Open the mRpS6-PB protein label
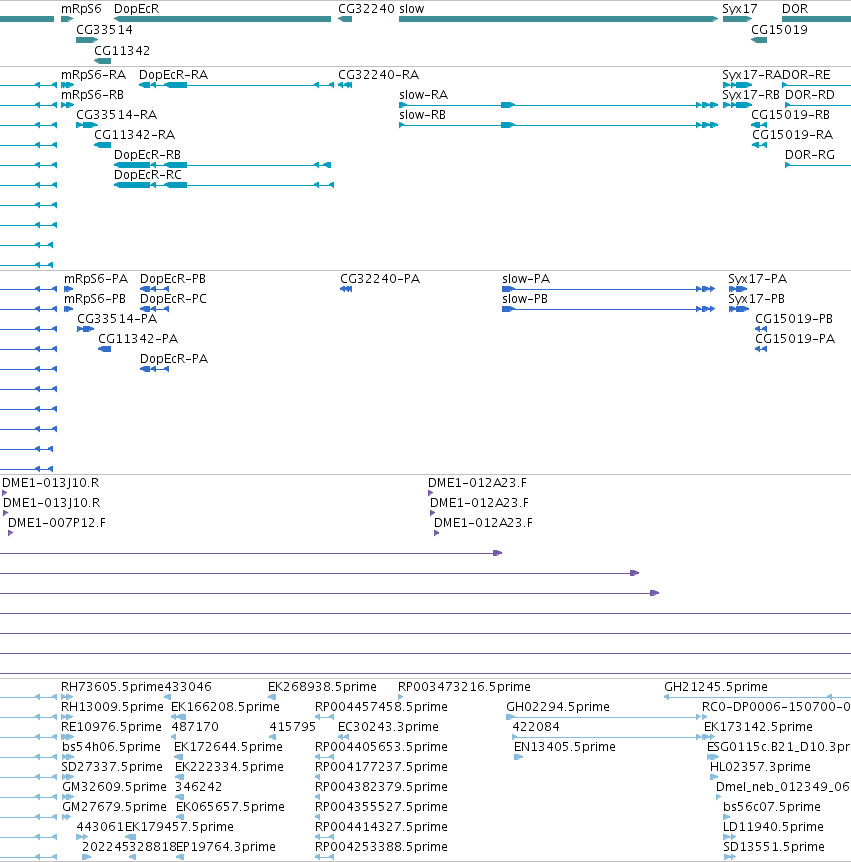 [x=95, y=299]
